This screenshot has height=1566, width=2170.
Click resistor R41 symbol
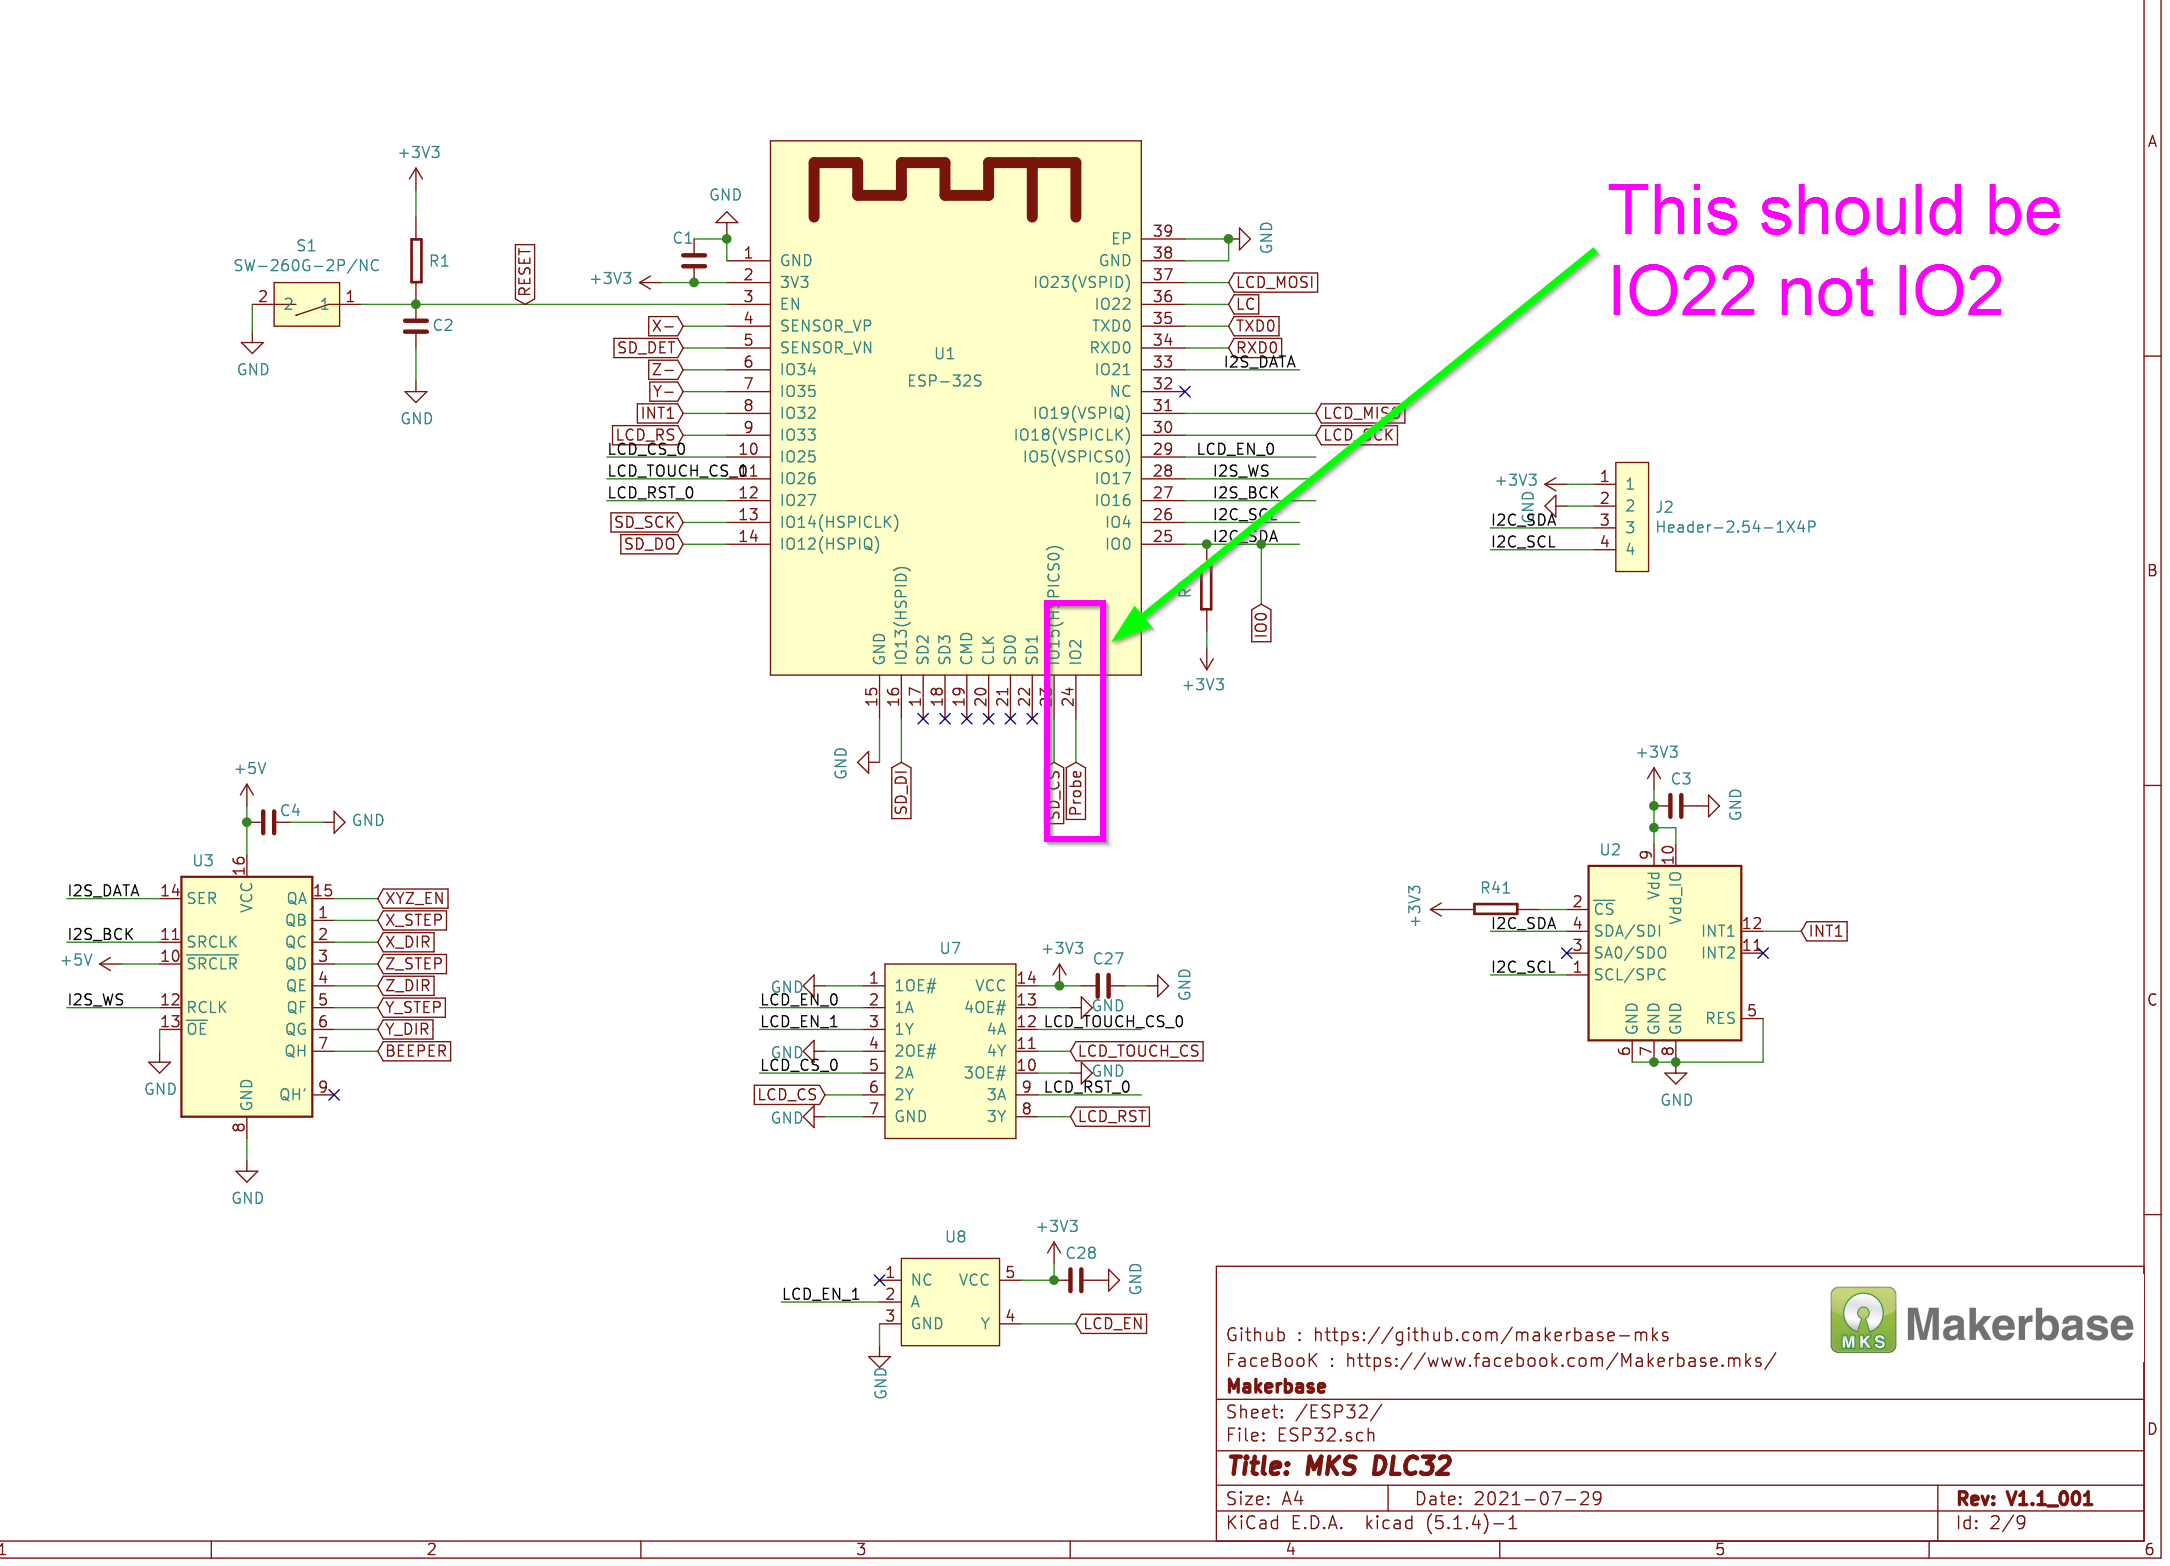tap(1495, 909)
